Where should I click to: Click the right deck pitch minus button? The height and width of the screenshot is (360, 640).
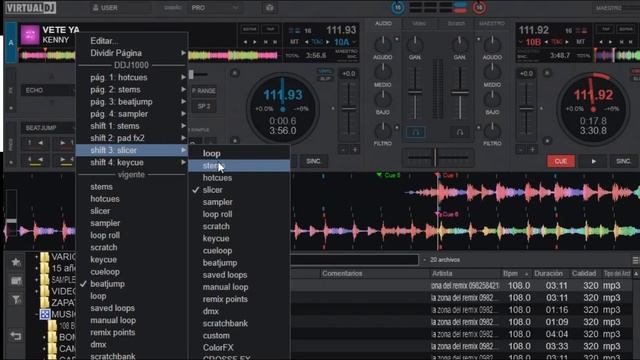(x=520, y=150)
